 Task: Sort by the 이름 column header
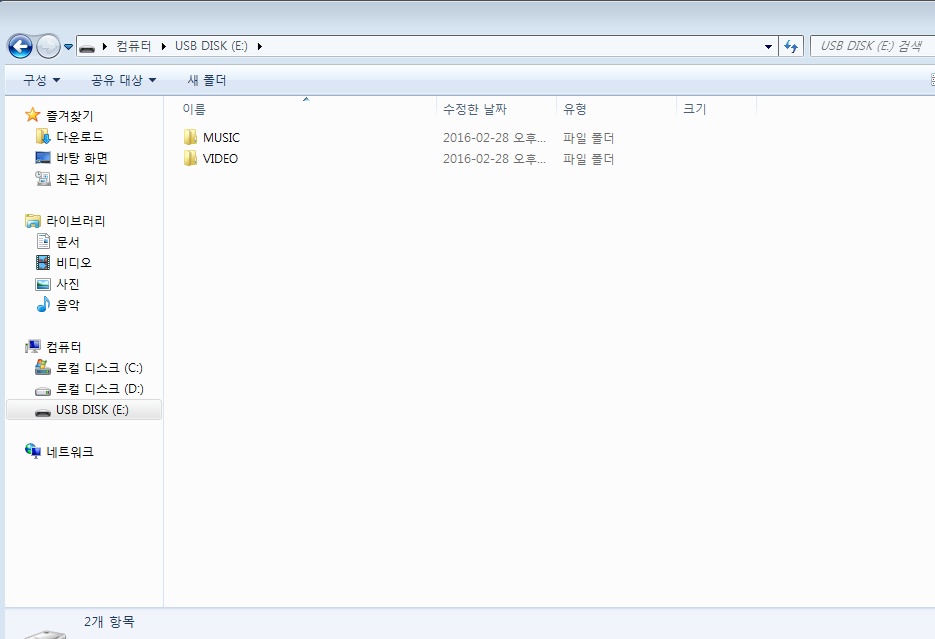[x=194, y=109]
